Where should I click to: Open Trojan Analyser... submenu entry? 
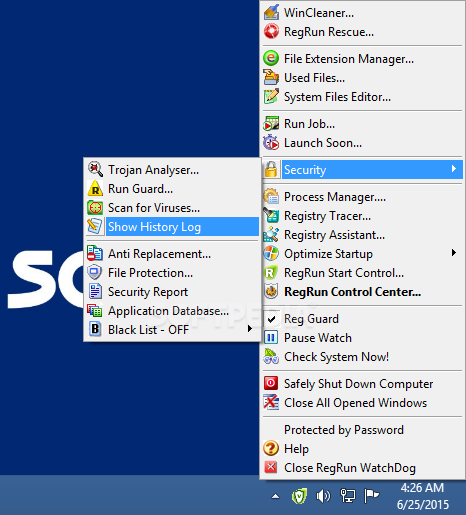[172, 170]
